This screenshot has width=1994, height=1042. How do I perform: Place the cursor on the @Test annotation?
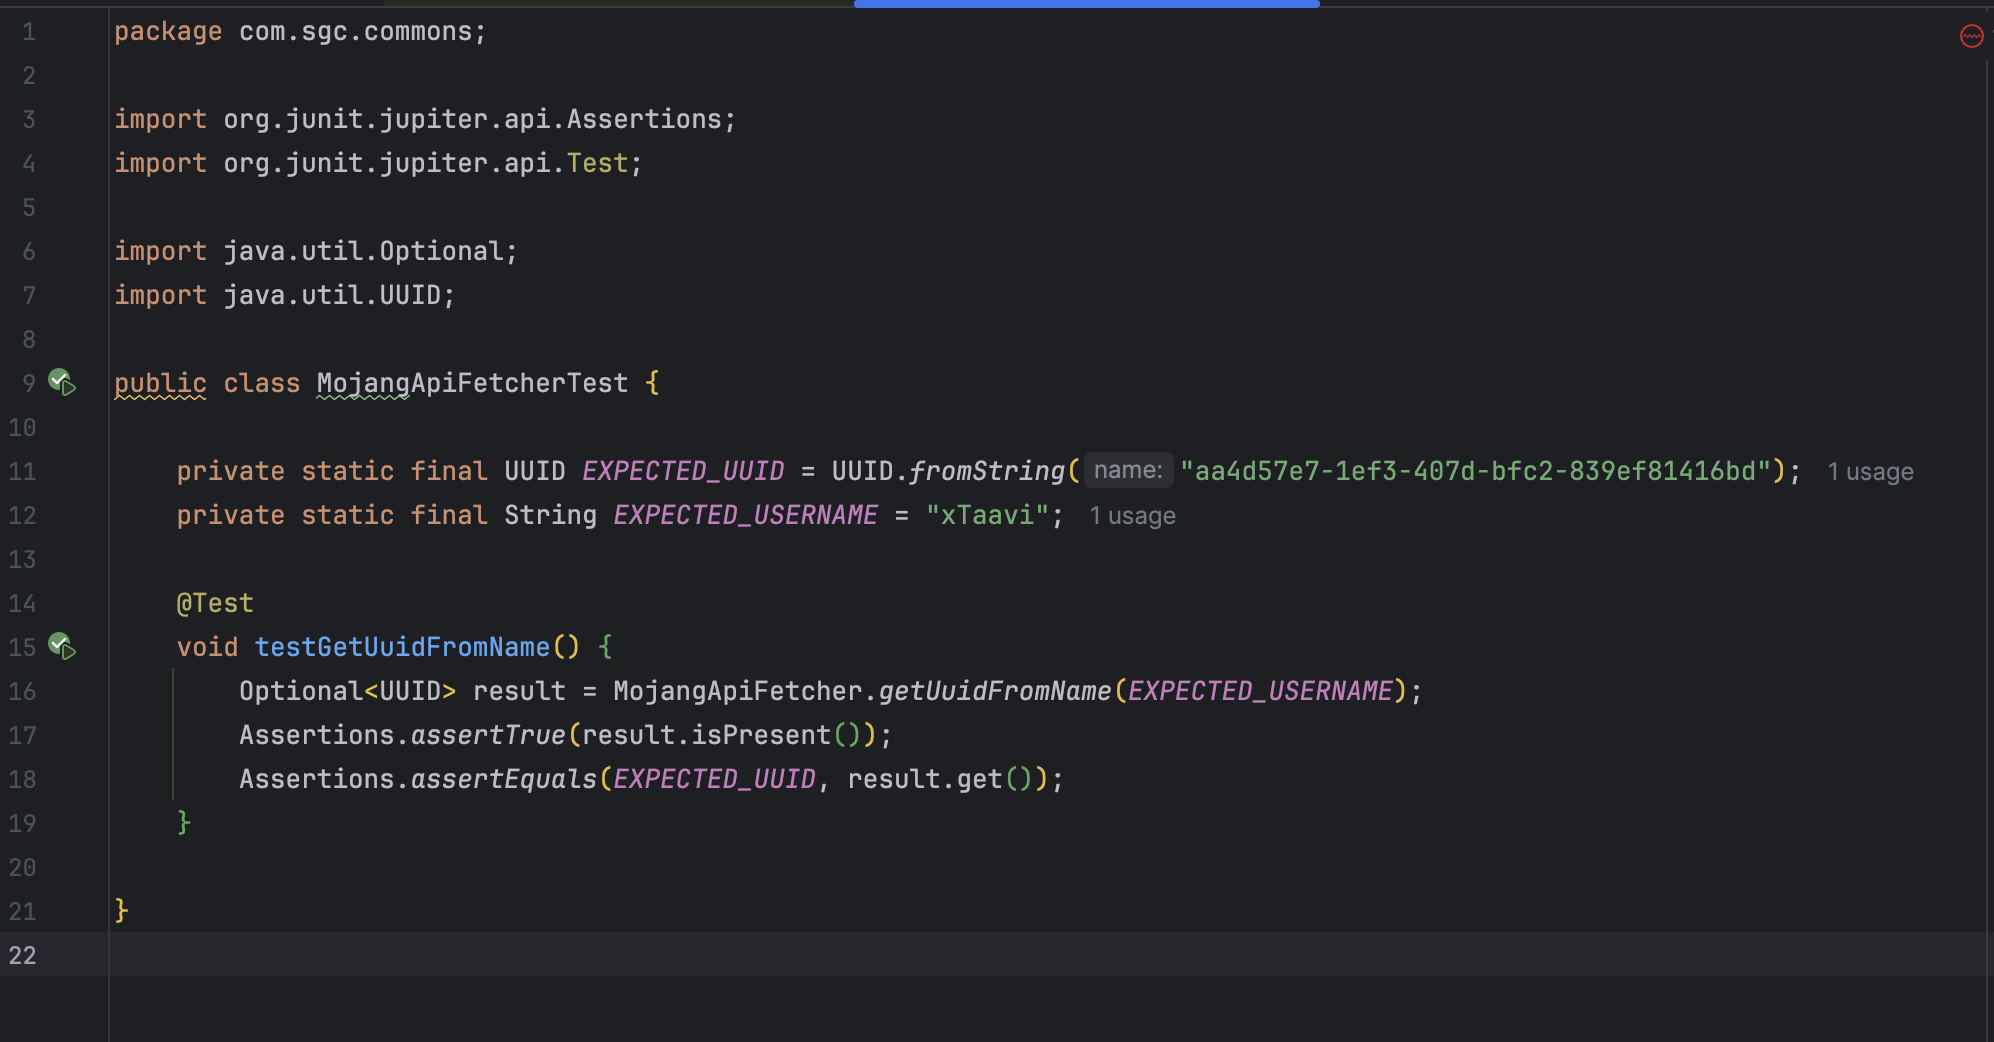pyautogui.click(x=215, y=603)
